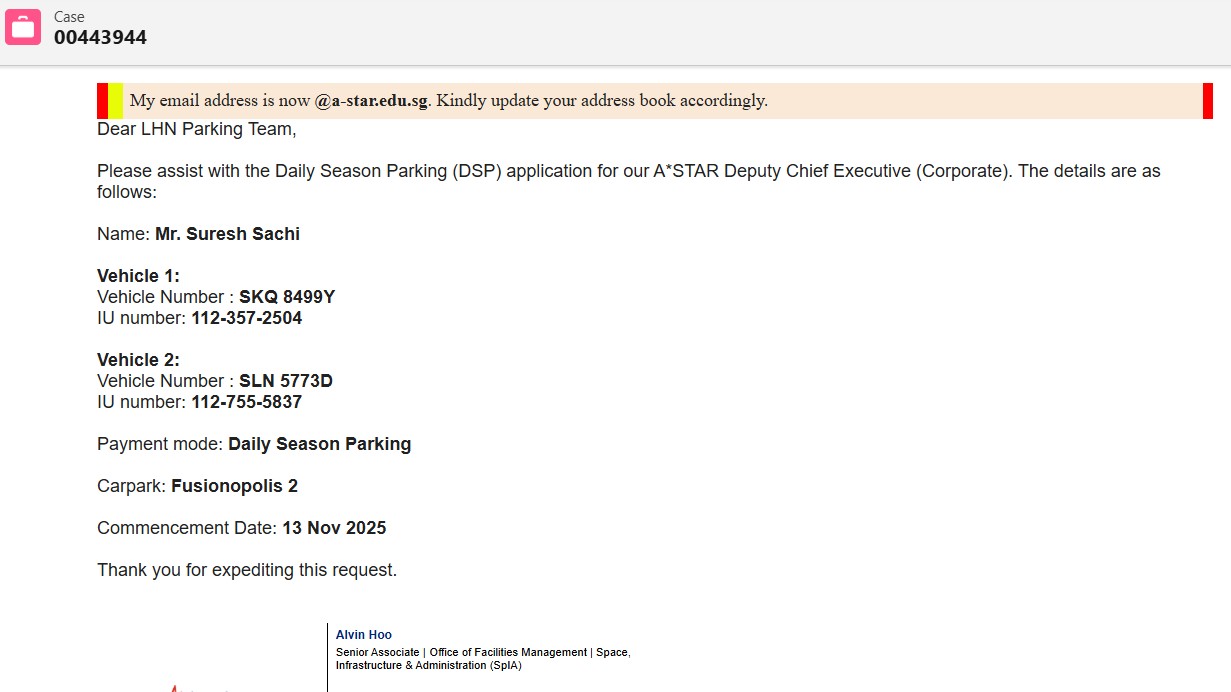Click the Fusionopolis 2 carpark text

click(x=234, y=486)
